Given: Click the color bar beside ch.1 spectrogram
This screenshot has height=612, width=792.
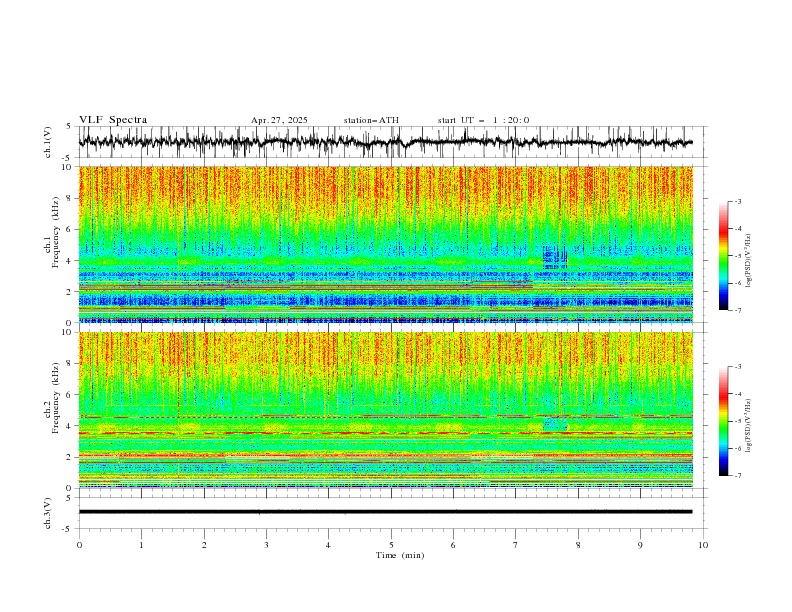Looking at the screenshot, I should pyautogui.click(x=723, y=256).
